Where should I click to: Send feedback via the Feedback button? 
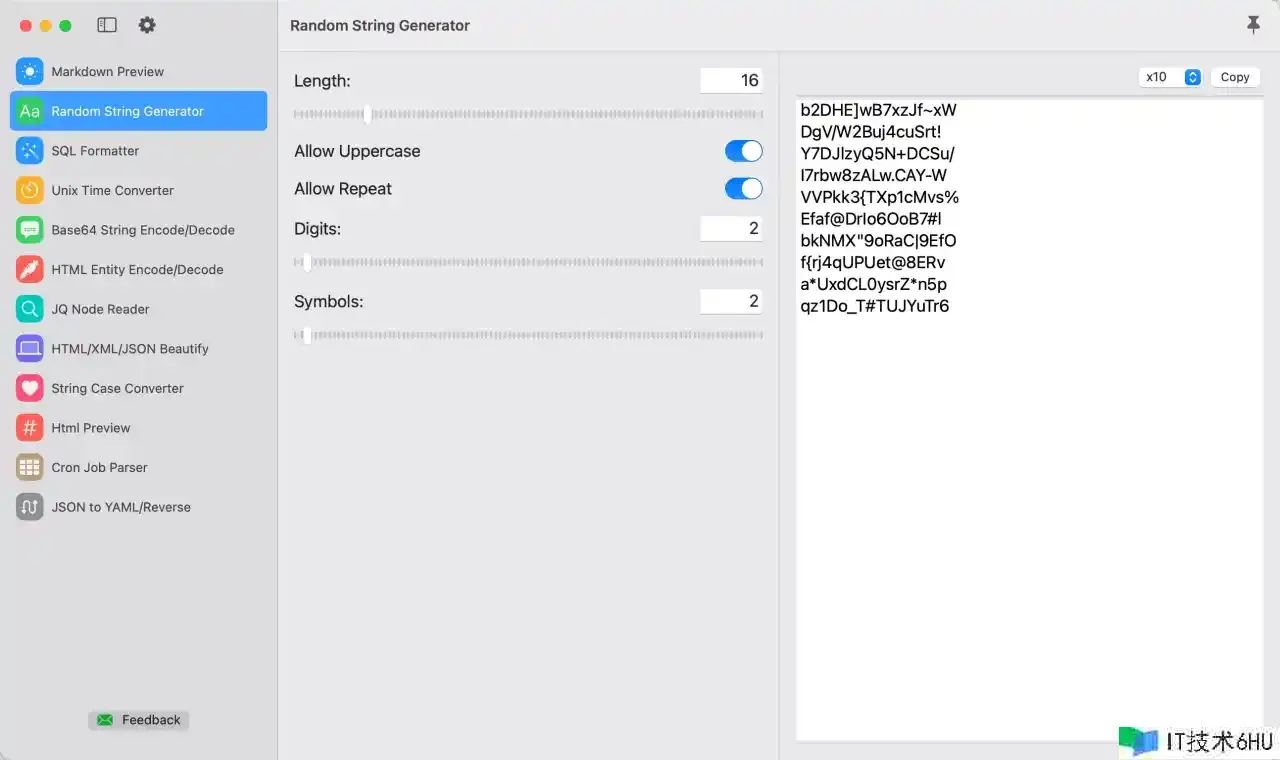click(138, 720)
